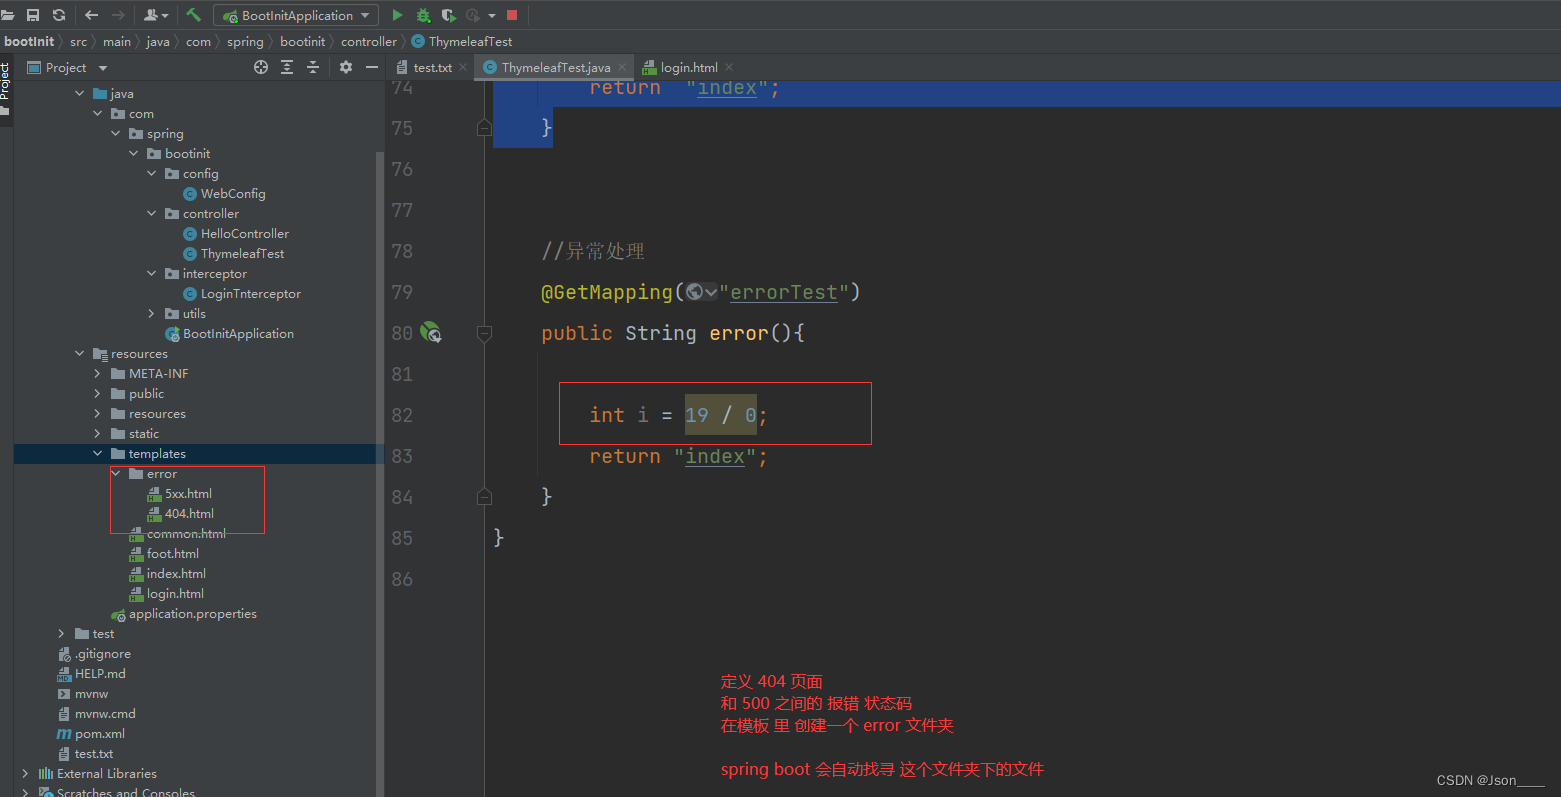Collapse the error folder in templates
Viewport: 1561px width, 797px height.
point(116,473)
